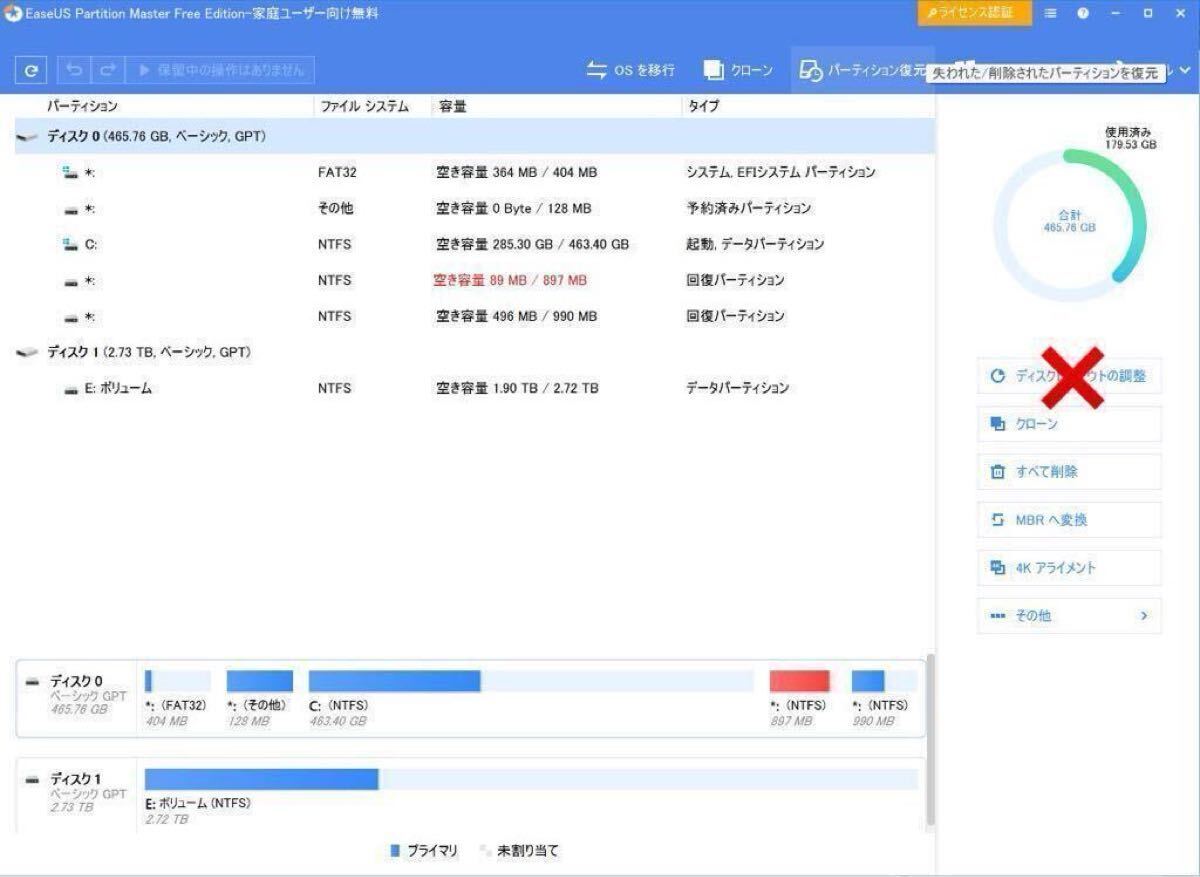Select the 990 MB recovery partition row
This screenshot has height=877, width=1200.
(x=475, y=316)
